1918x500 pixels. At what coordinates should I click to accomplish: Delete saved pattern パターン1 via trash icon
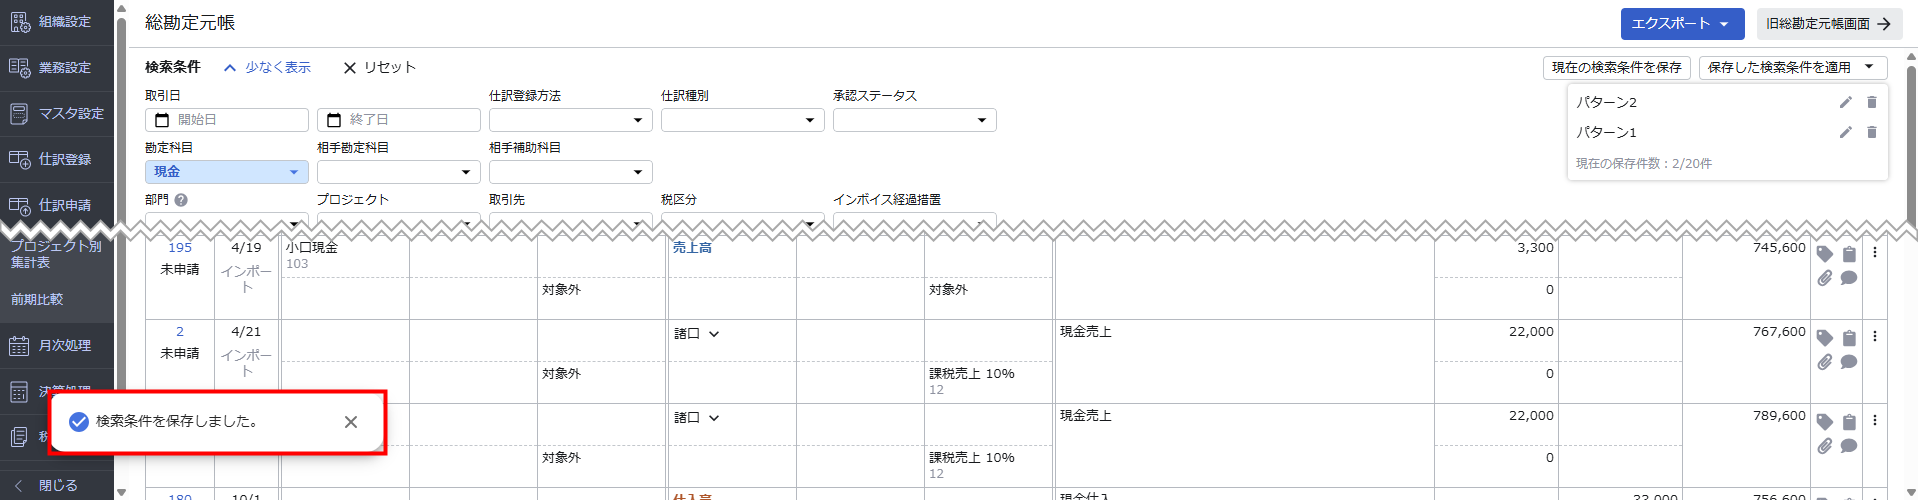[1871, 132]
